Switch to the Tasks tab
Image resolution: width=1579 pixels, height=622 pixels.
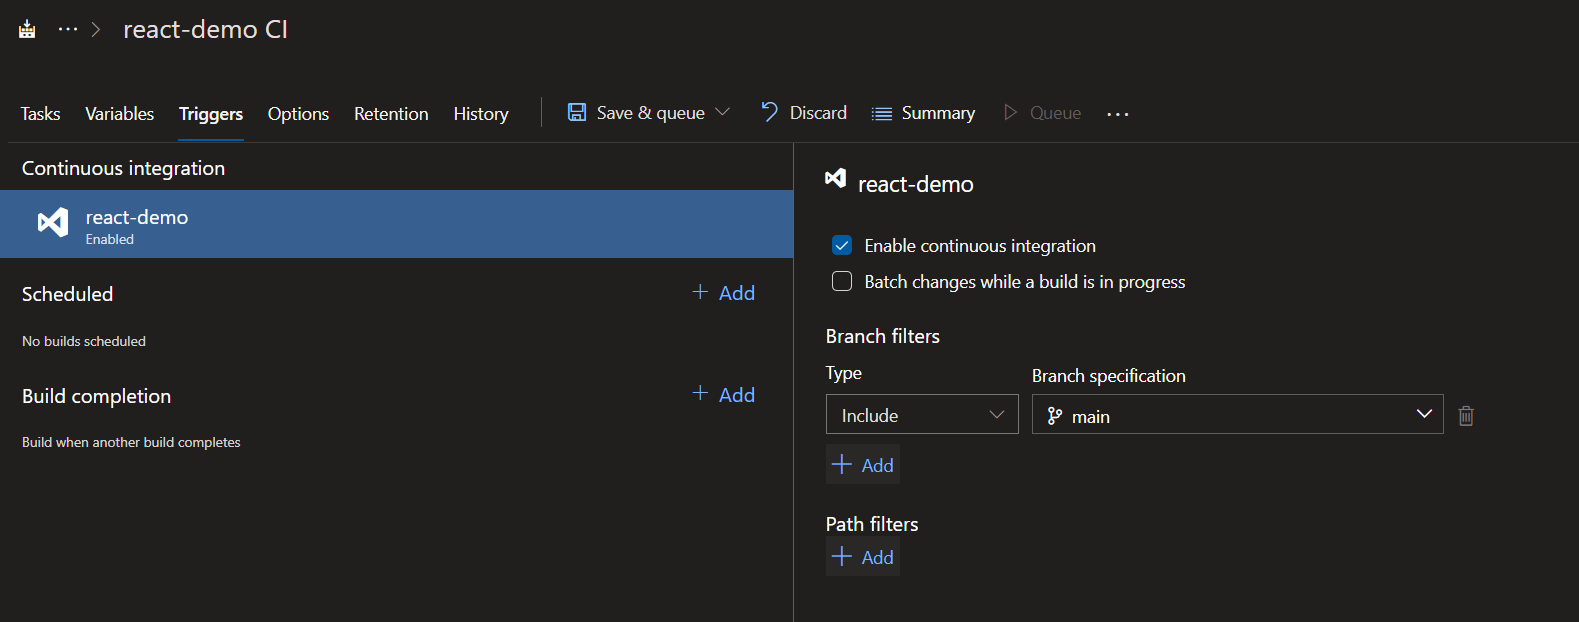click(x=40, y=114)
